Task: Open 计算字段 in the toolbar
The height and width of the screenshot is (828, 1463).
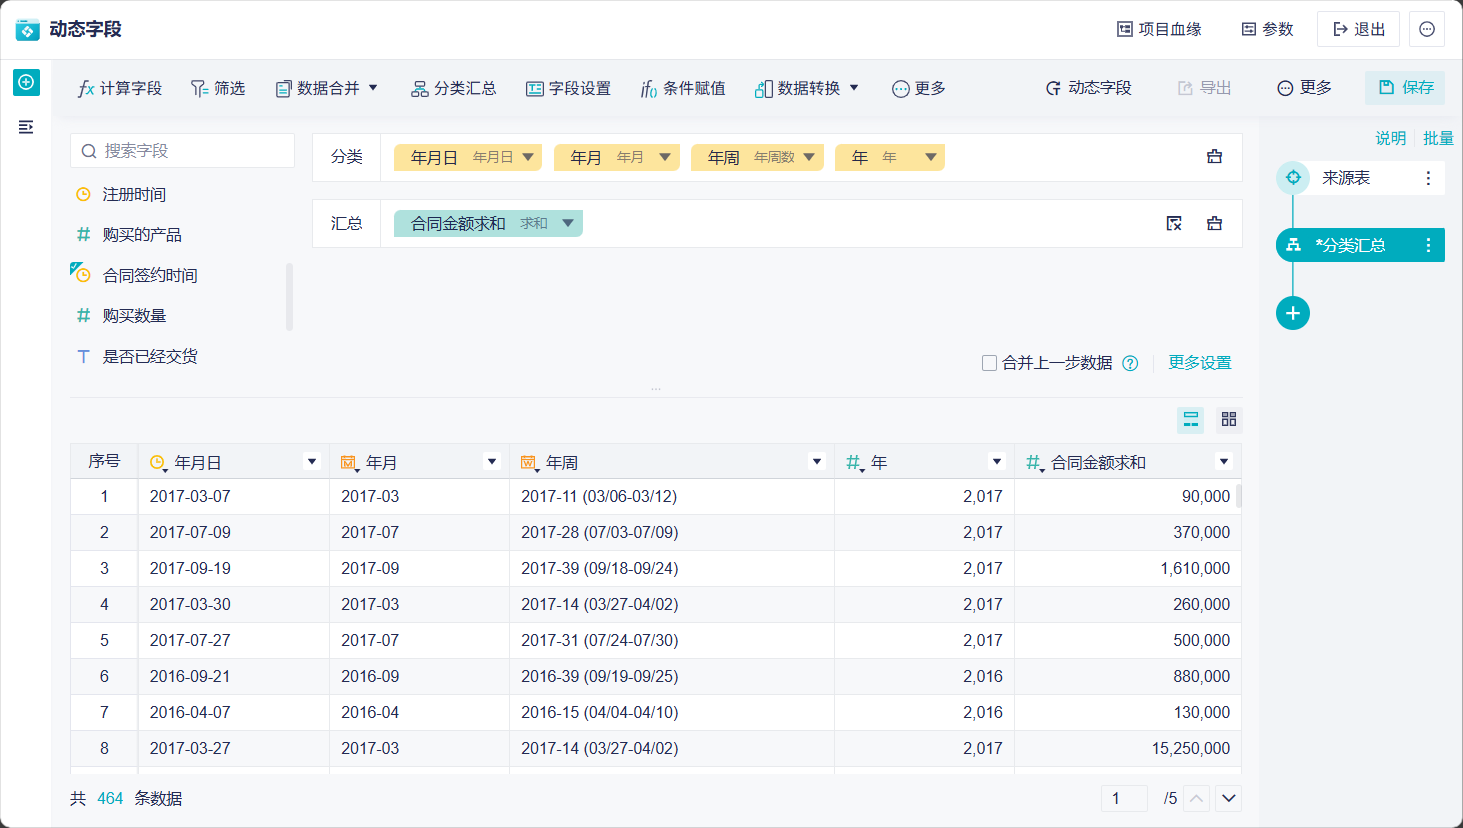Action: tap(120, 88)
